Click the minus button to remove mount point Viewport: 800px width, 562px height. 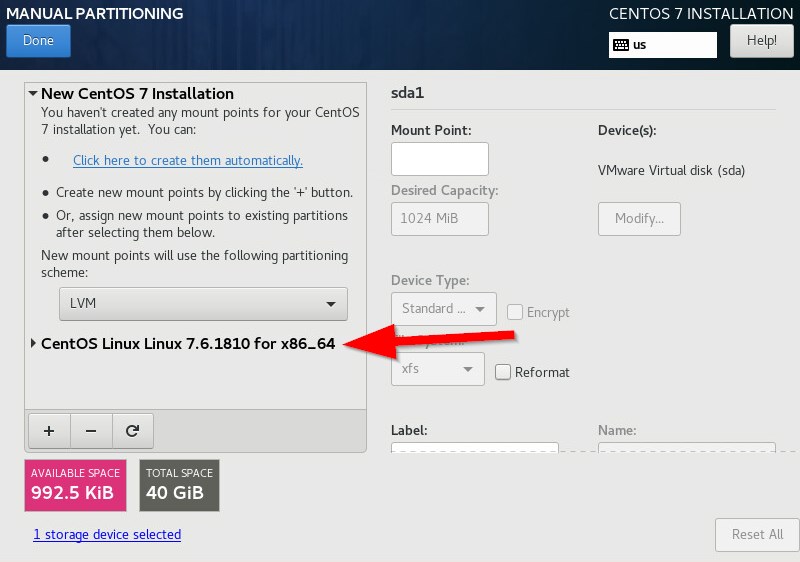91,431
